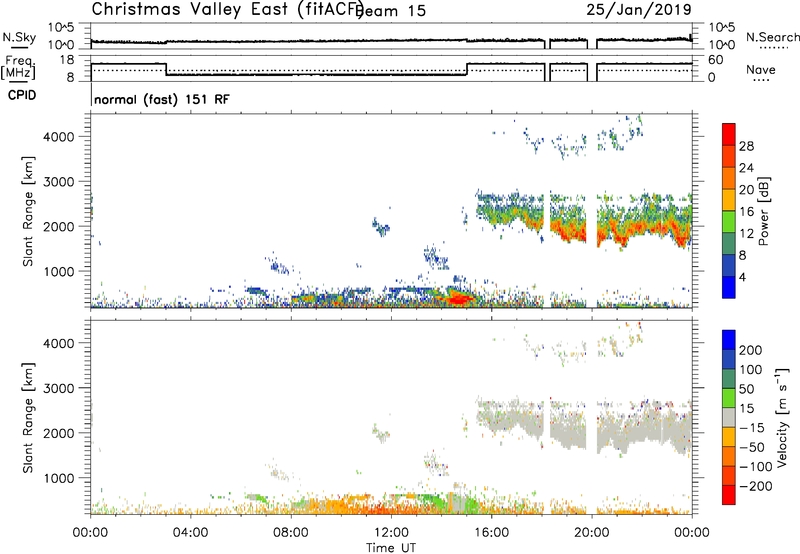The width and height of the screenshot is (800, 554).
Task: Click the 'N.Search' legend label
Action: click(x=772, y=37)
